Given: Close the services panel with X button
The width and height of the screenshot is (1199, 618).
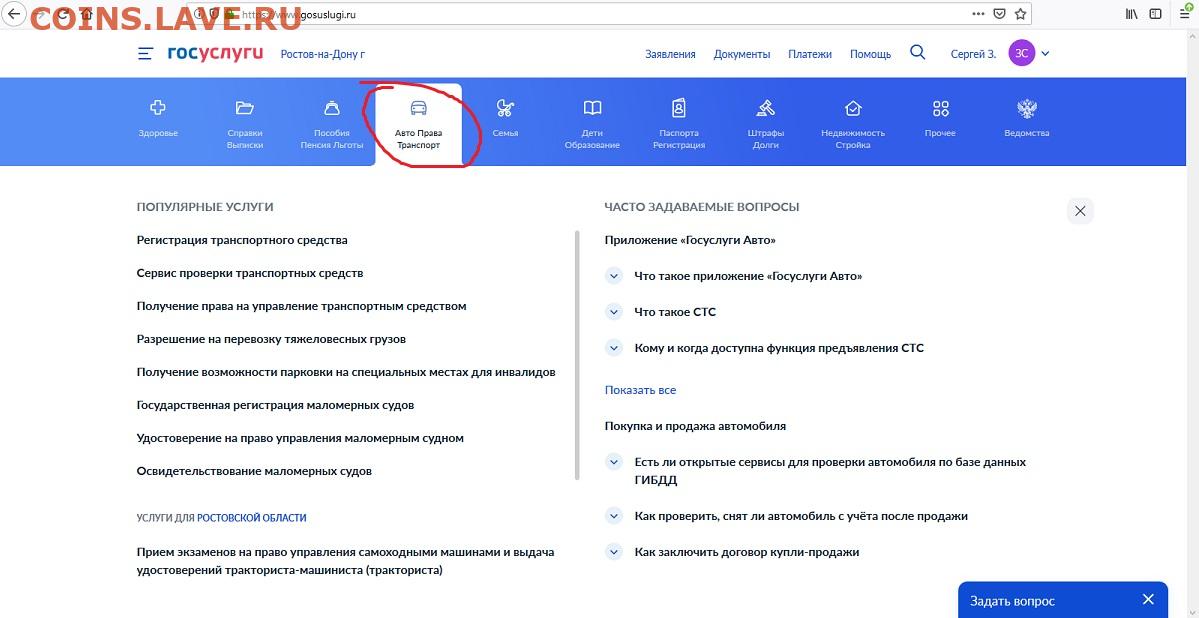Looking at the screenshot, I should tap(1080, 211).
